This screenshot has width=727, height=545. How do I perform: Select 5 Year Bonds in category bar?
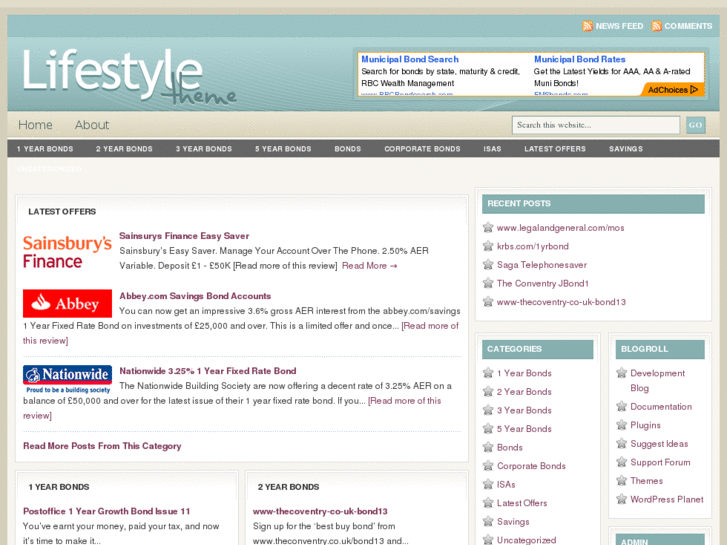coord(283,149)
